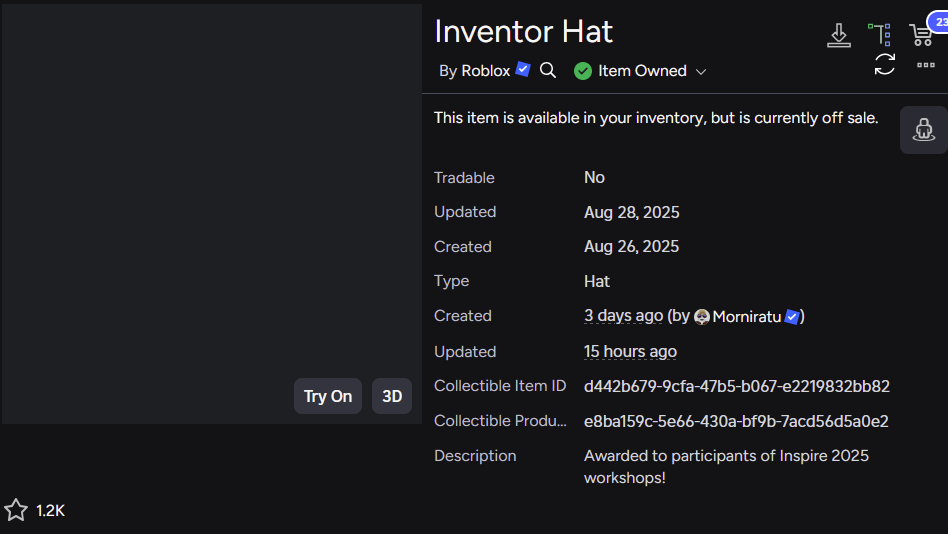Click the 'Collectible Item ID' label

[x=500, y=386]
